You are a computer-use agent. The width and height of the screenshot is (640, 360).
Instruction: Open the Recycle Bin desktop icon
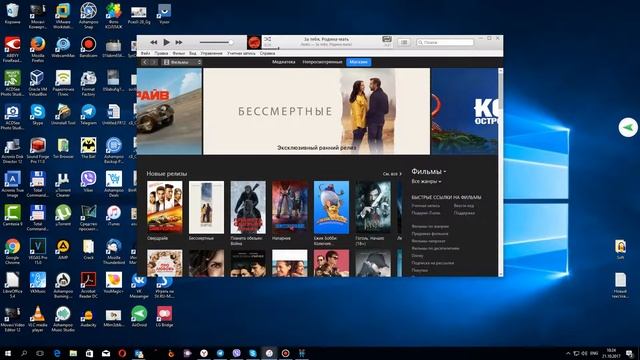pos(12,13)
